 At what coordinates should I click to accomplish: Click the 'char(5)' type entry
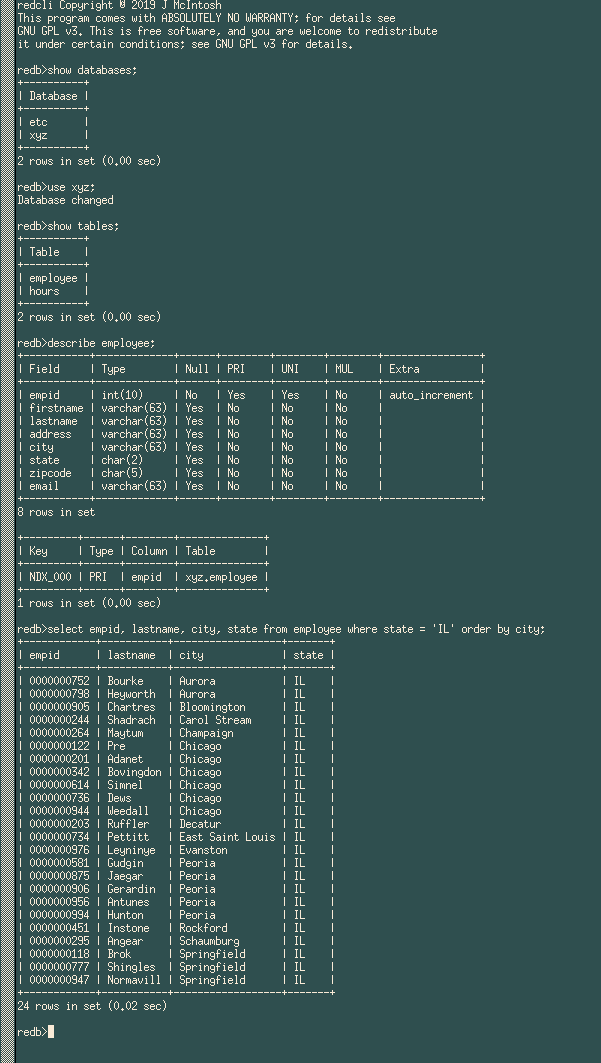122,473
